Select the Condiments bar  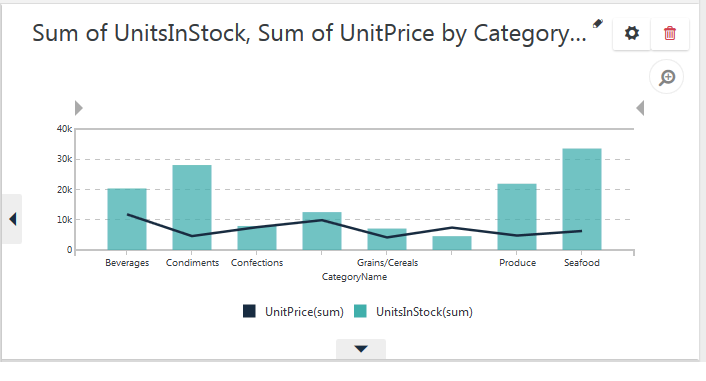coord(192,207)
